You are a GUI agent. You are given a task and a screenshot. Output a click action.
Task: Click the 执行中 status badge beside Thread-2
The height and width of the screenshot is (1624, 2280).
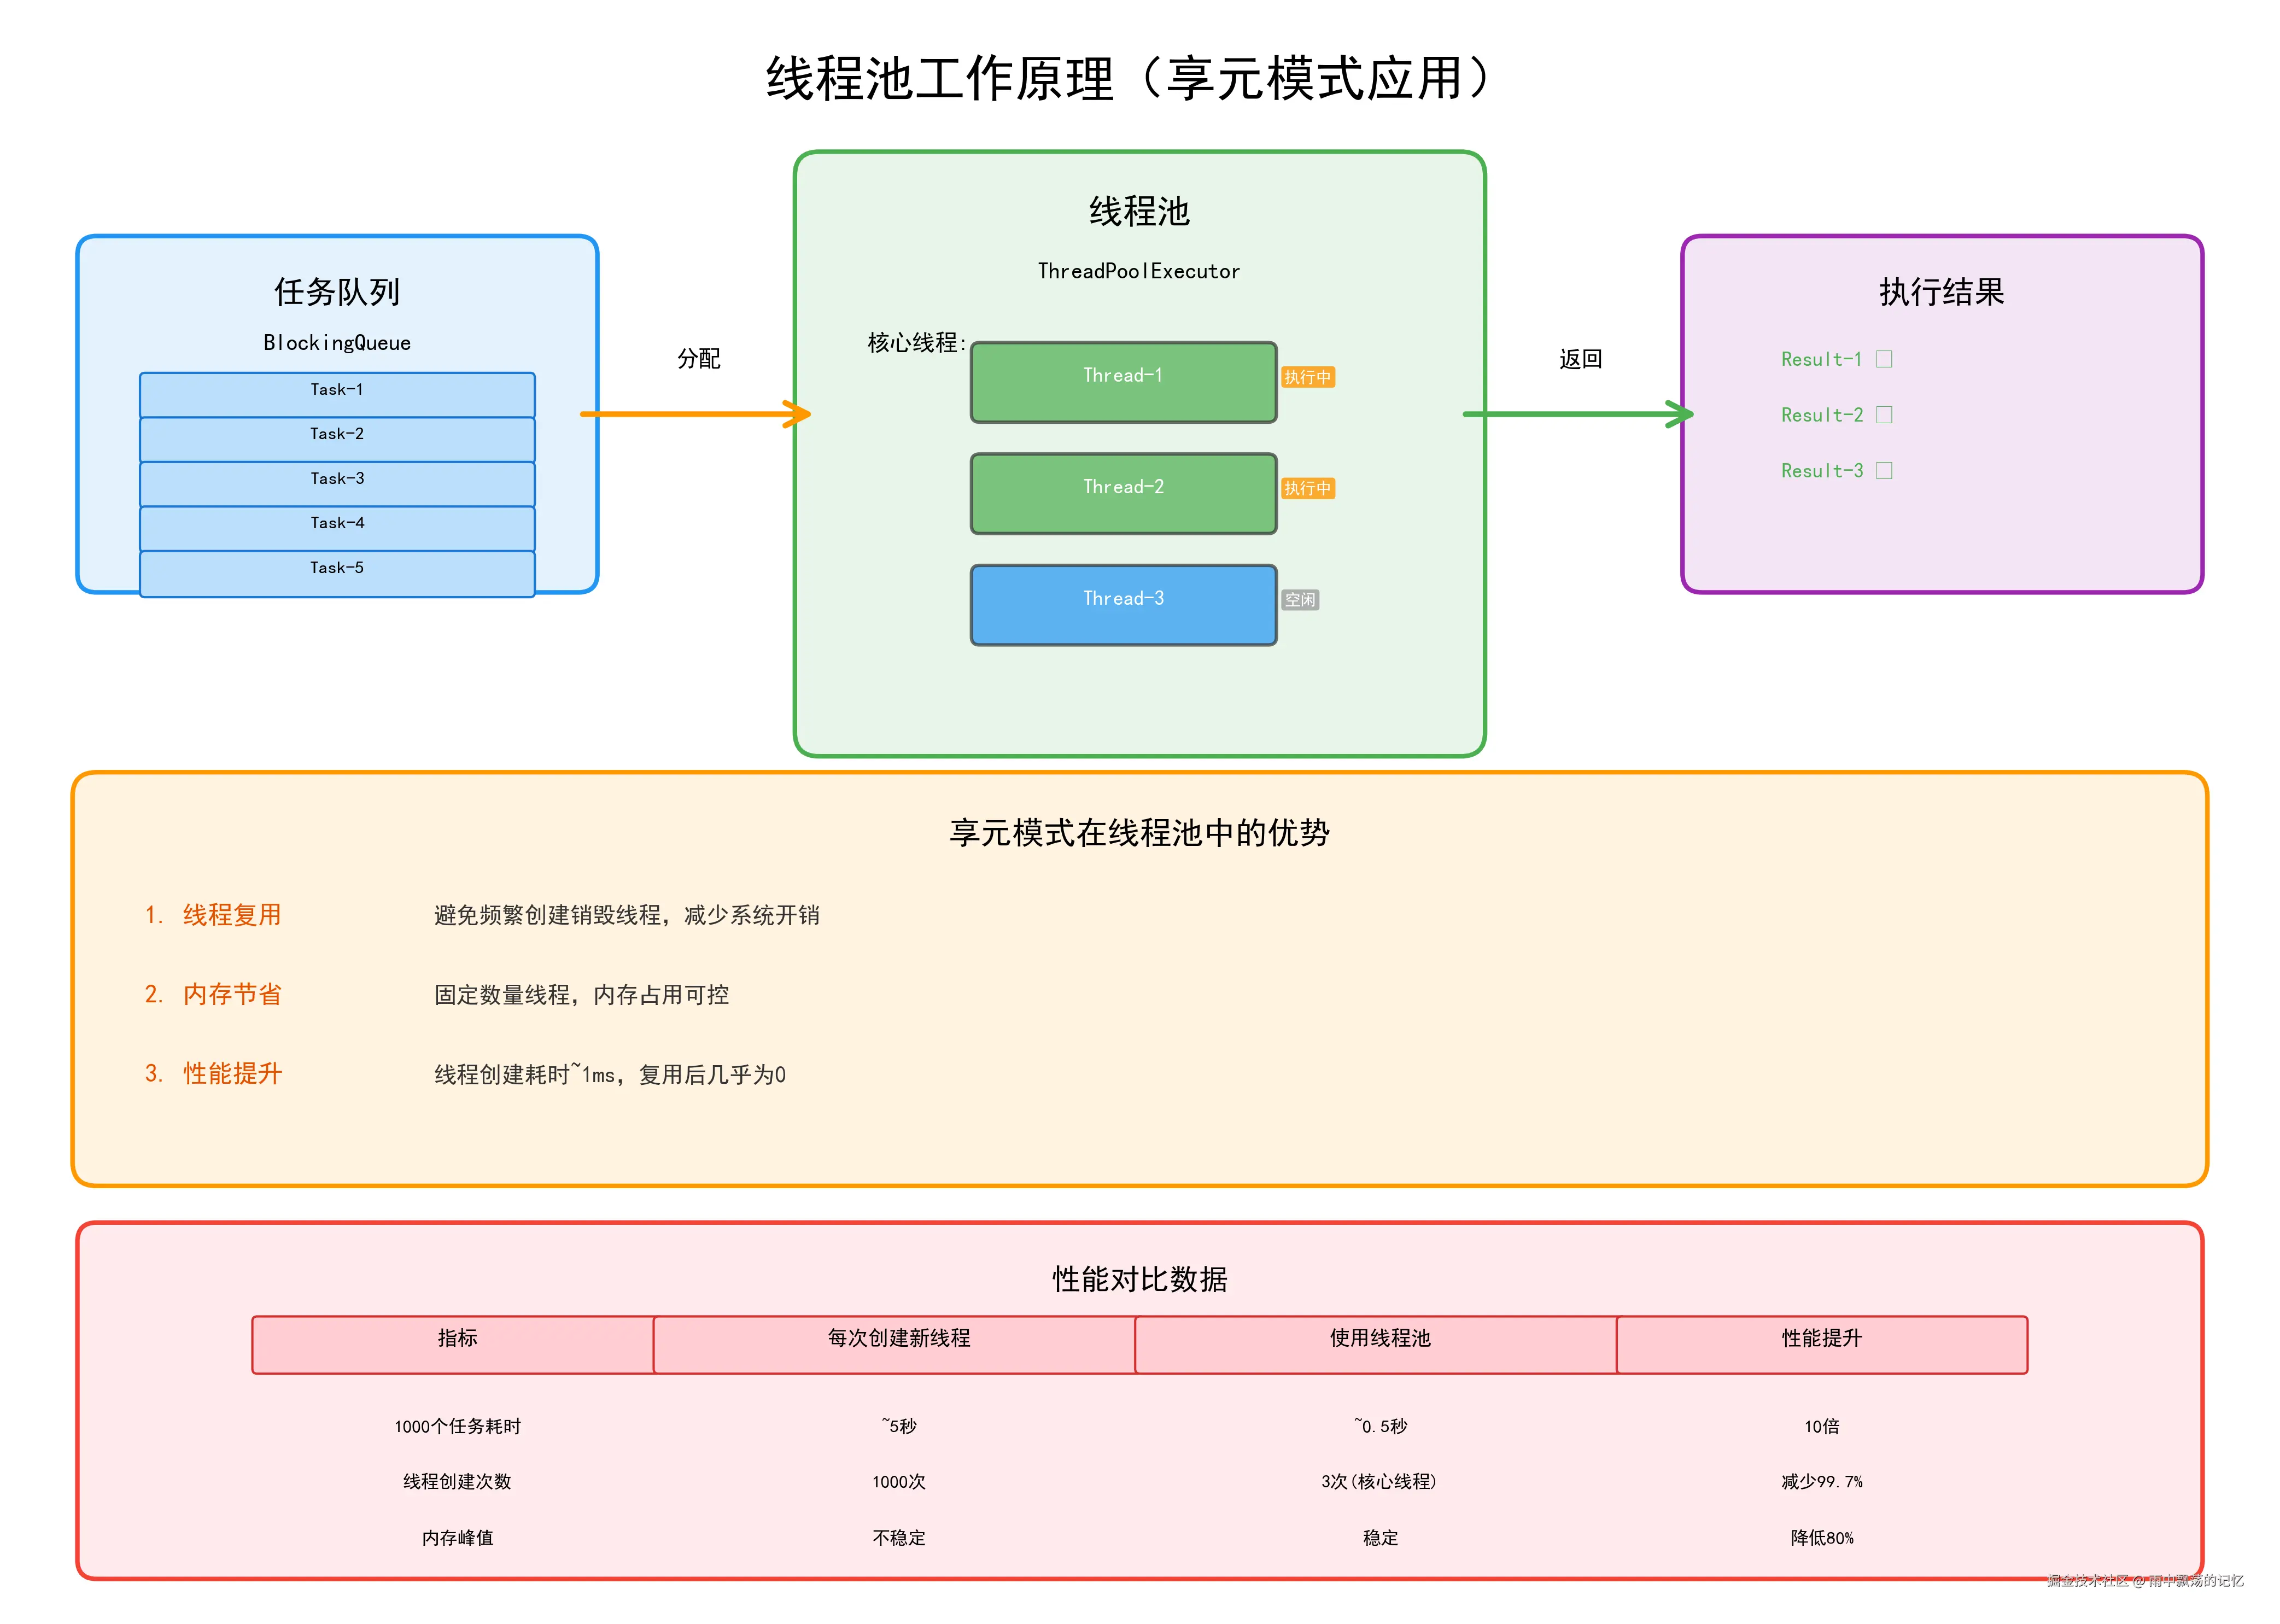tap(1307, 488)
